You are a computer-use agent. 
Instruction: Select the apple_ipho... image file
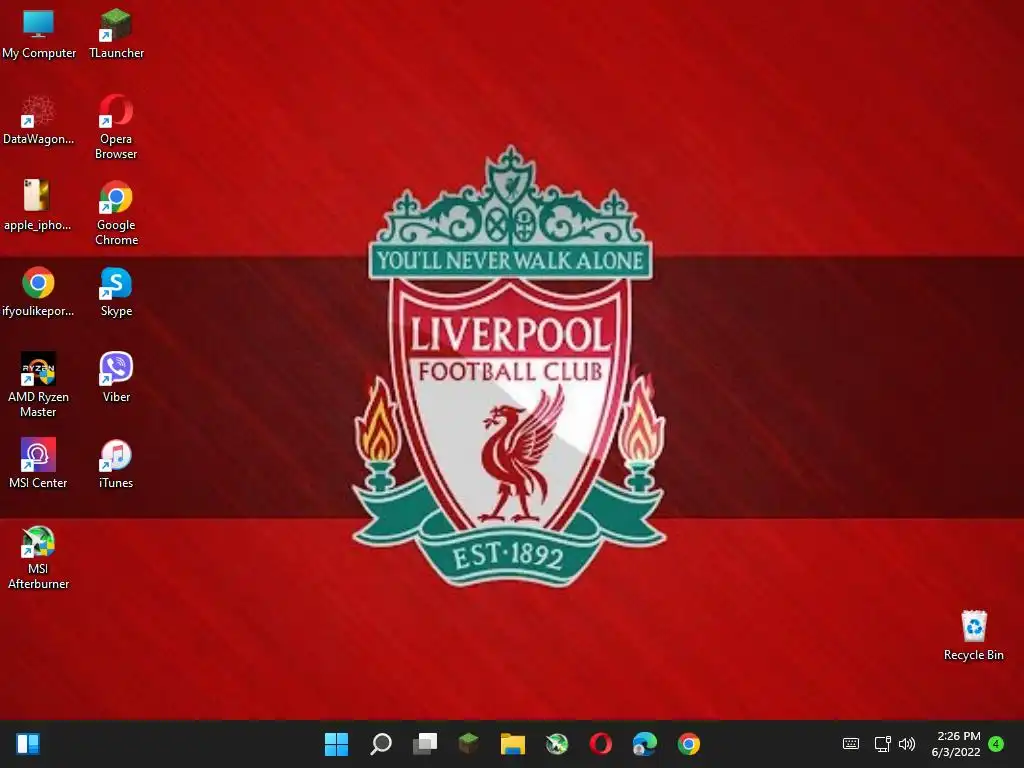click(x=37, y=205)
